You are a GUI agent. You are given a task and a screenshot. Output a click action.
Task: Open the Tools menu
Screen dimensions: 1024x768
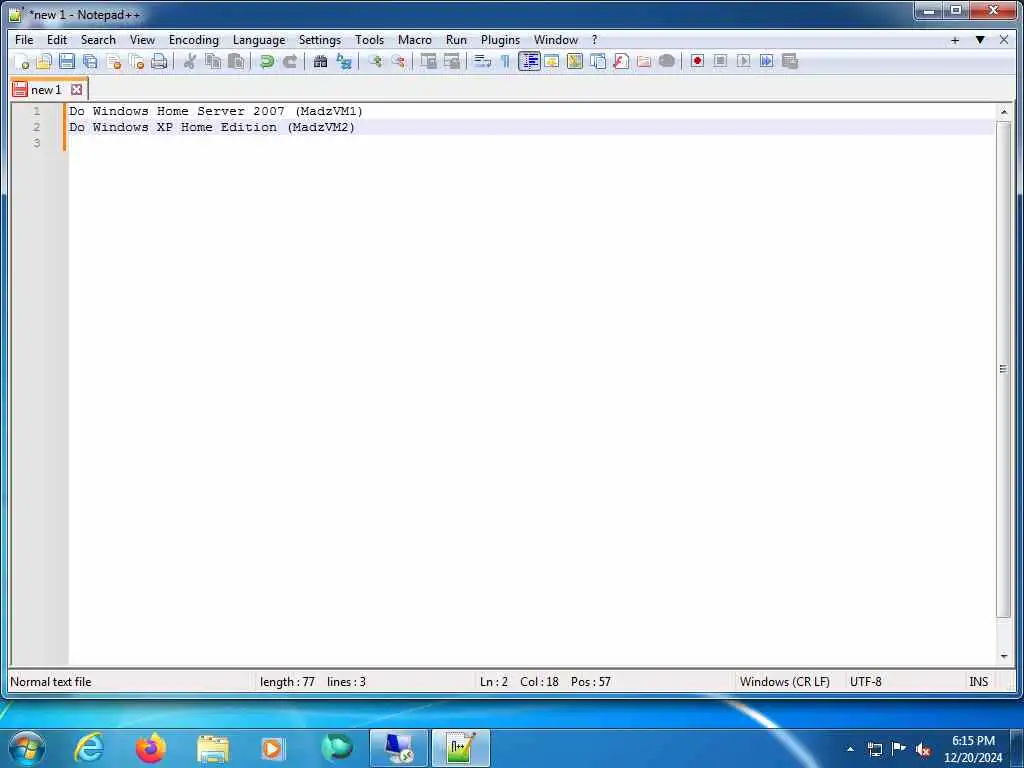click(x=369, y=40)
